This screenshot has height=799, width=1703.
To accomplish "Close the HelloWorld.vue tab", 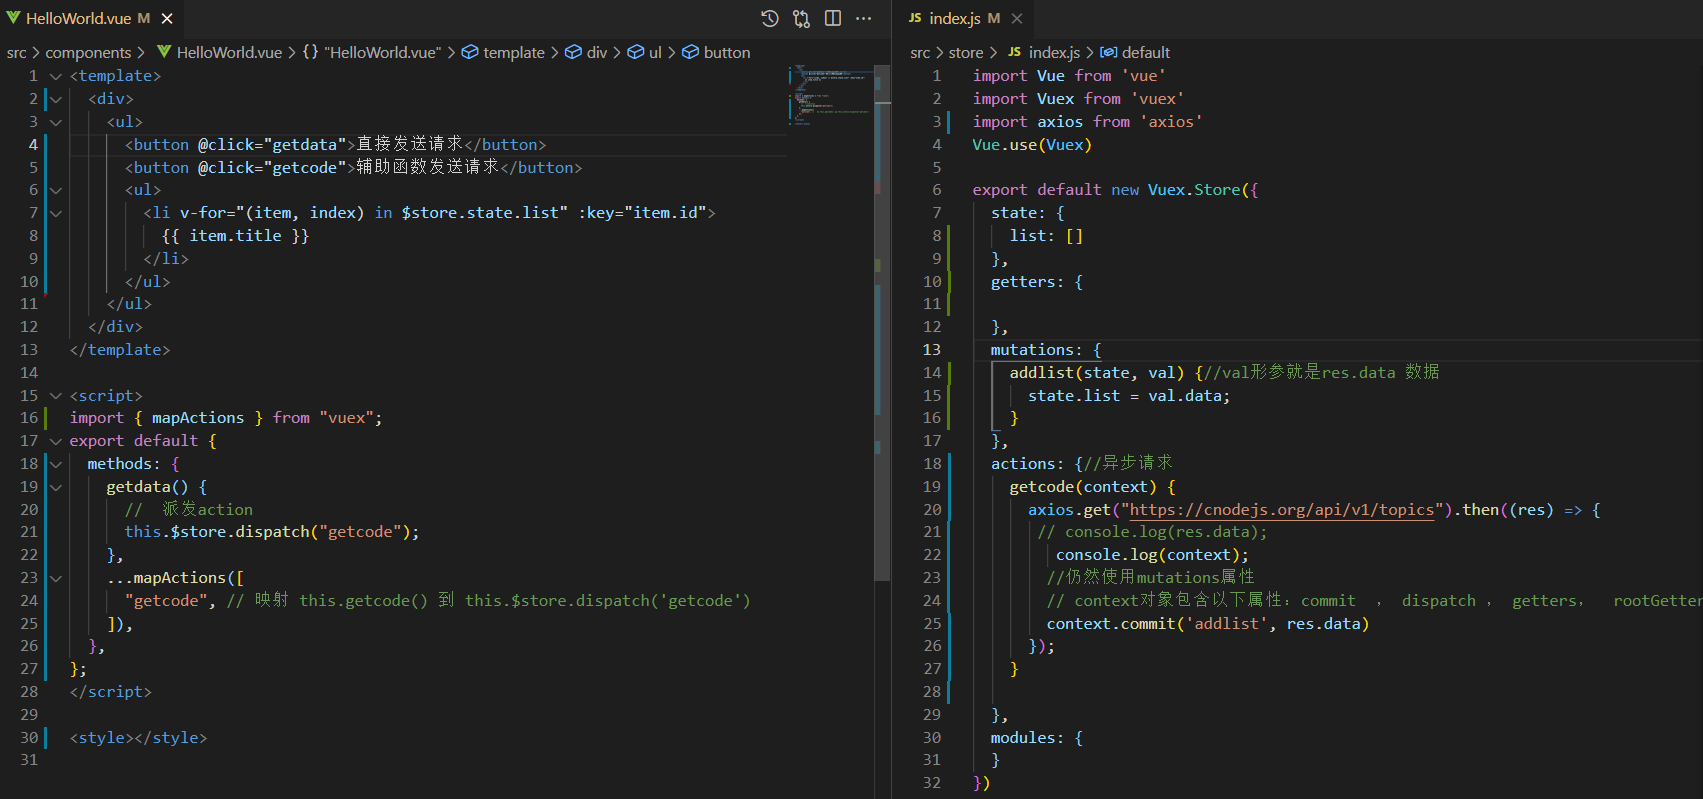I will pos(167,18).
